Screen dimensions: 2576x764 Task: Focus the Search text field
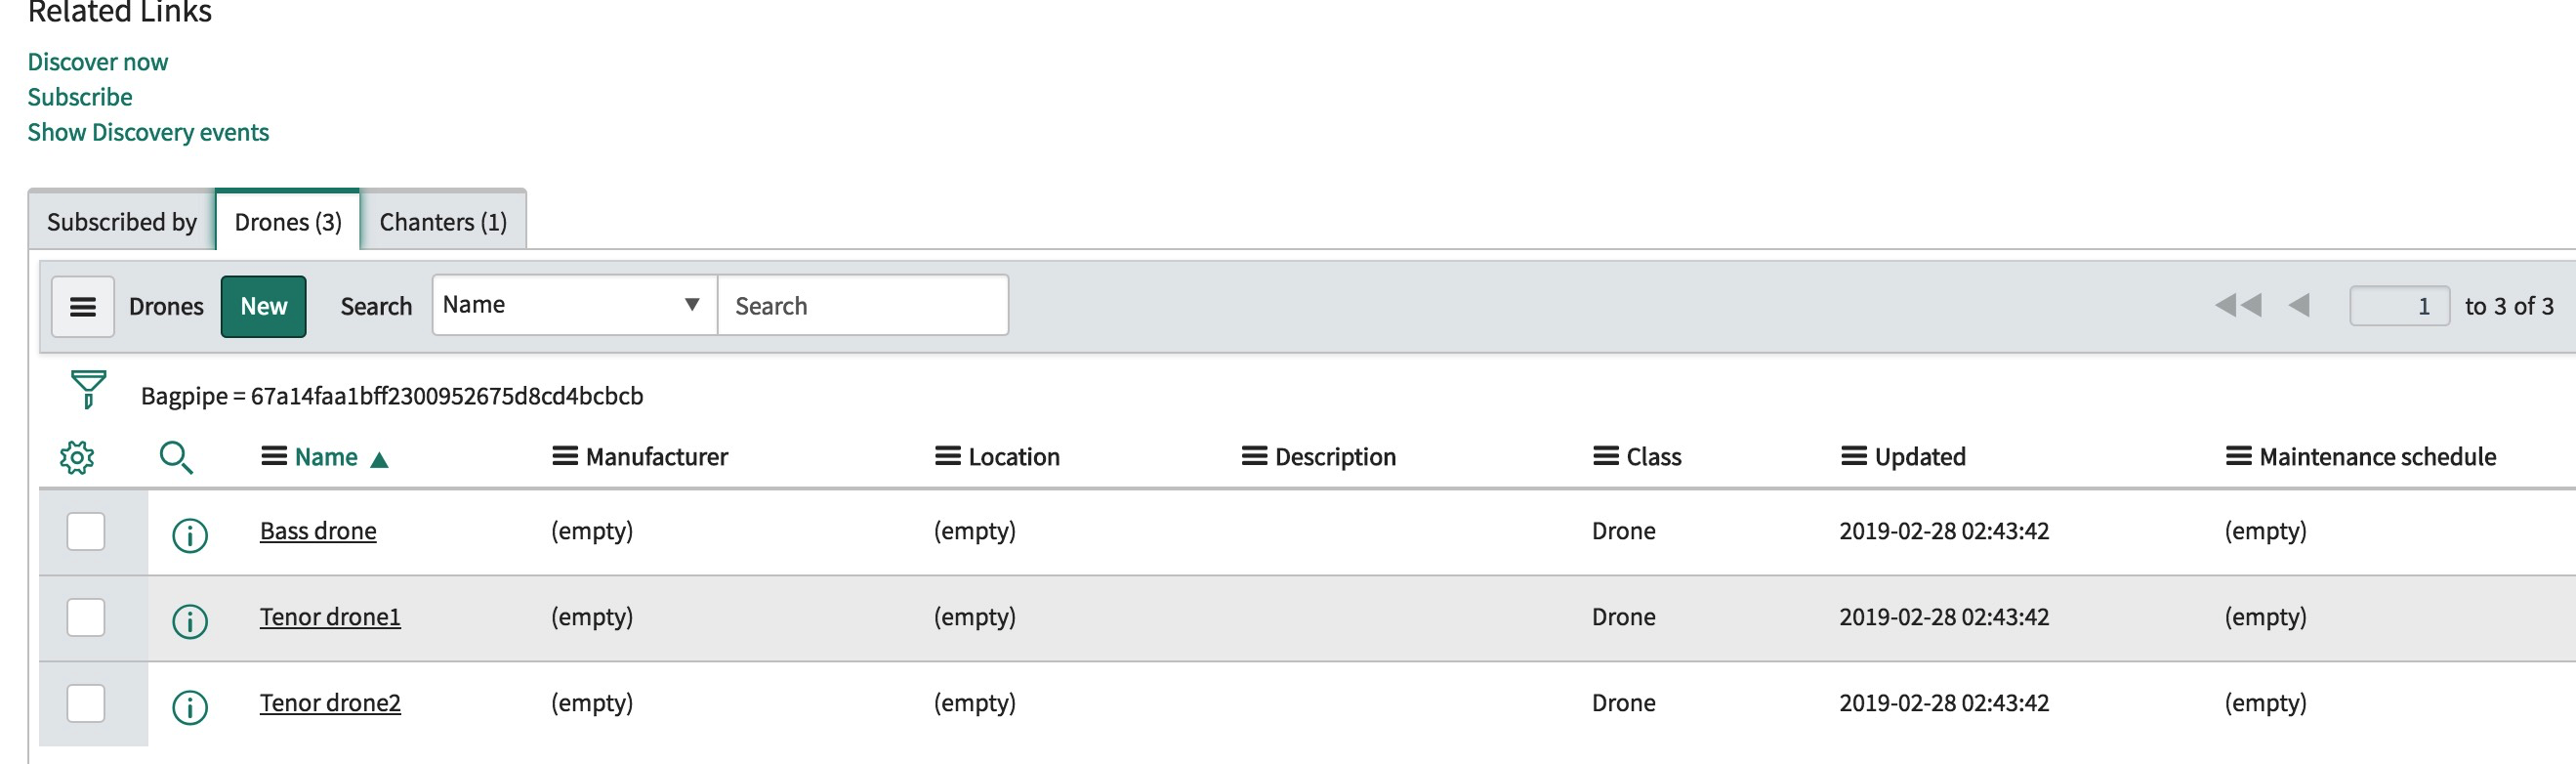tap(863, 305)
